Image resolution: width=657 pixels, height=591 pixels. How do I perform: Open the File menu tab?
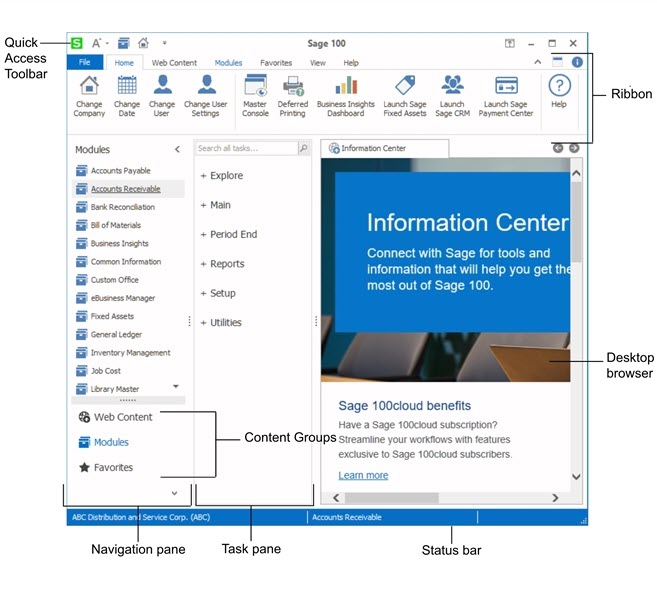pyautogui.click(x=86, y=63)
